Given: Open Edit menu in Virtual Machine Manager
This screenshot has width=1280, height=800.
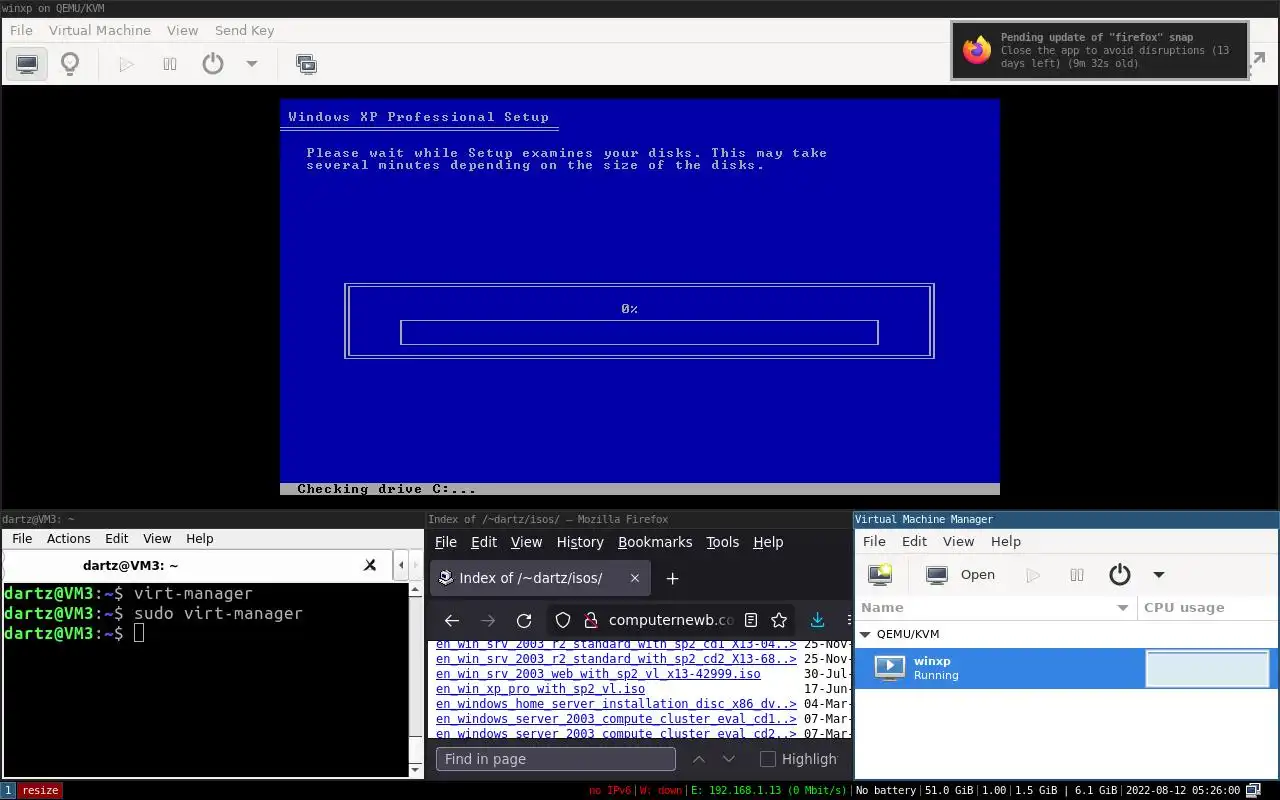Looking at the screenshot, I should 914,541.
